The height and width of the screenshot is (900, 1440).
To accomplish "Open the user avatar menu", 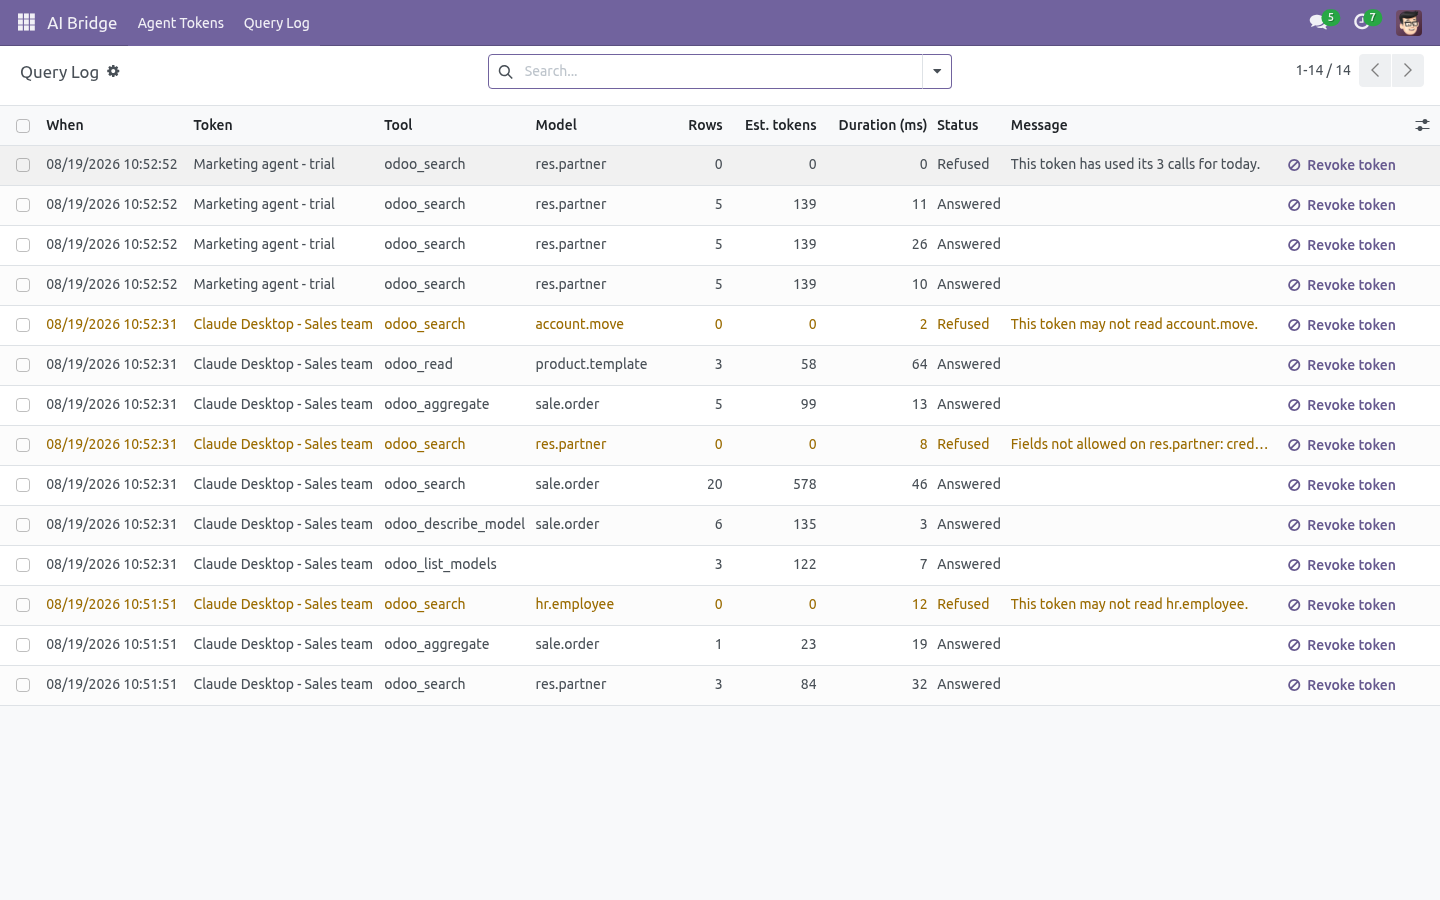I will click(x=1409, y=22).
